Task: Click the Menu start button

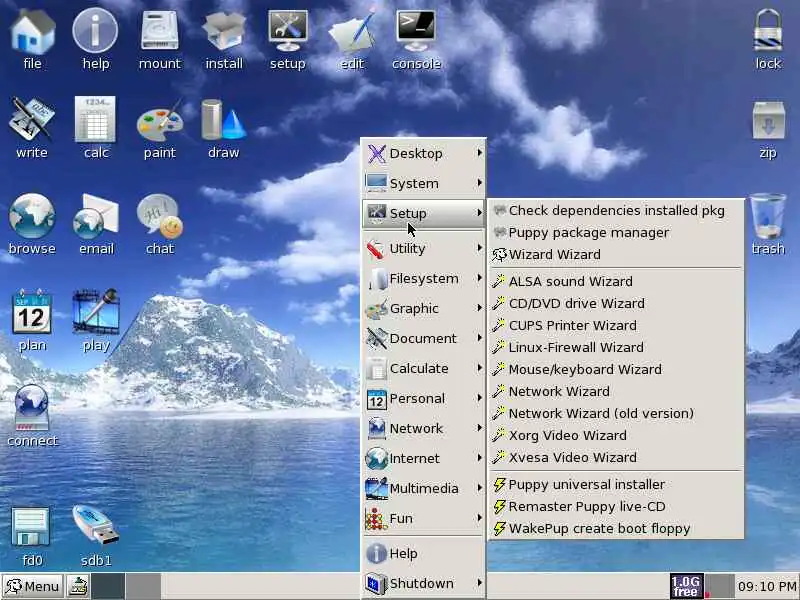Action: click(x=32, y=586)
